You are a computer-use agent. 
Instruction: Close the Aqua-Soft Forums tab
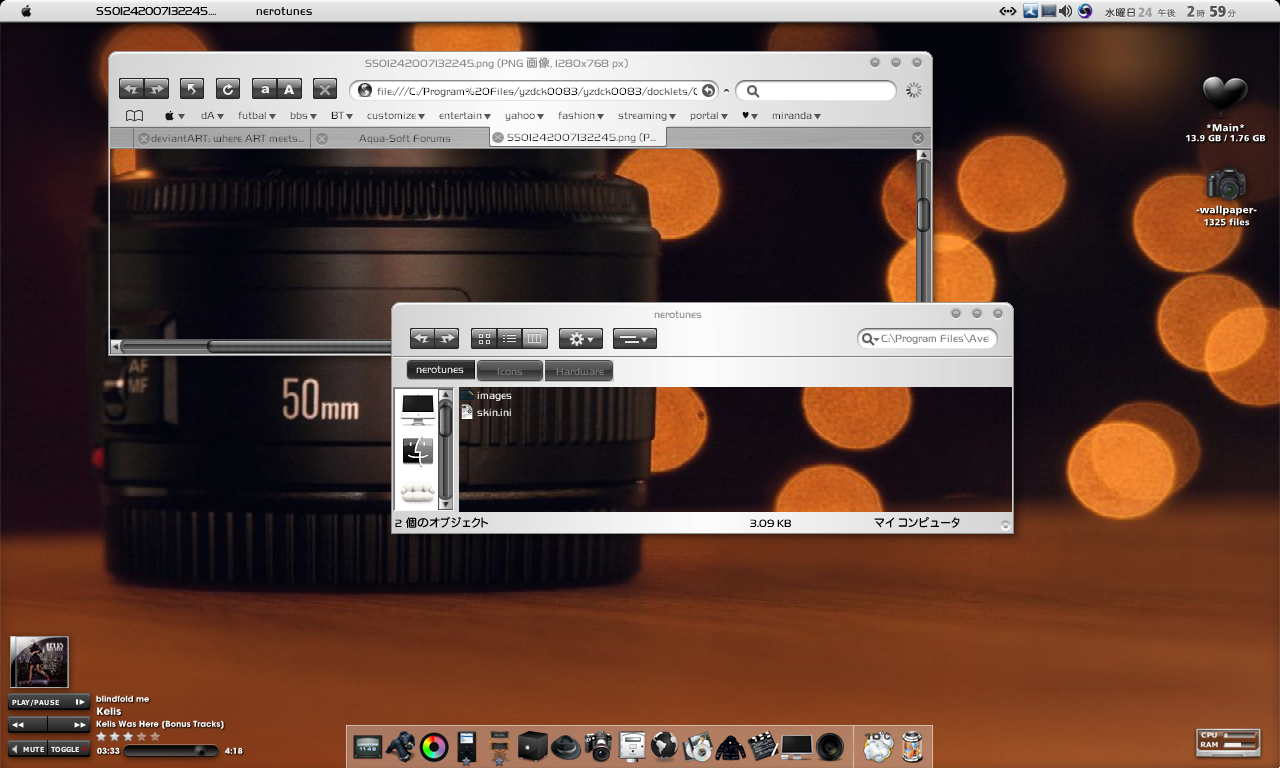(322, 138)
